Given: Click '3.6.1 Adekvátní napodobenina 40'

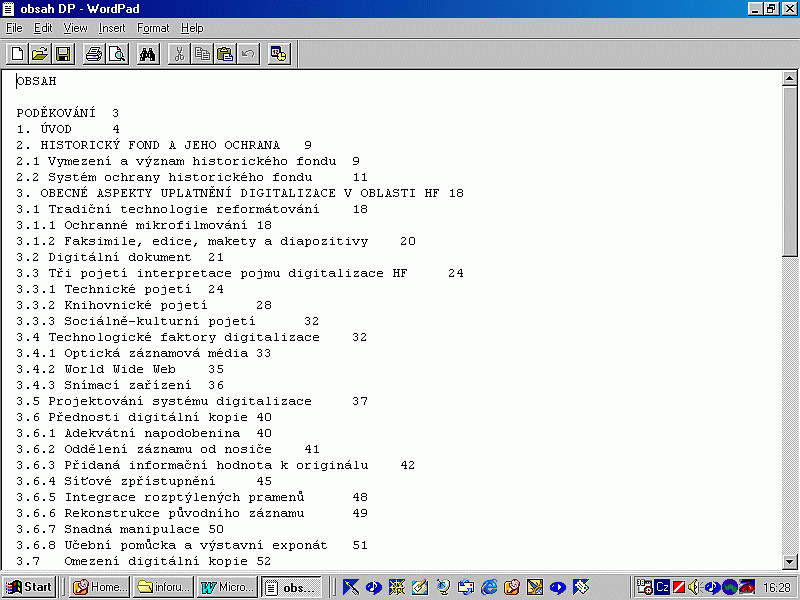Looking at the screenshot, I should (144, 433).
